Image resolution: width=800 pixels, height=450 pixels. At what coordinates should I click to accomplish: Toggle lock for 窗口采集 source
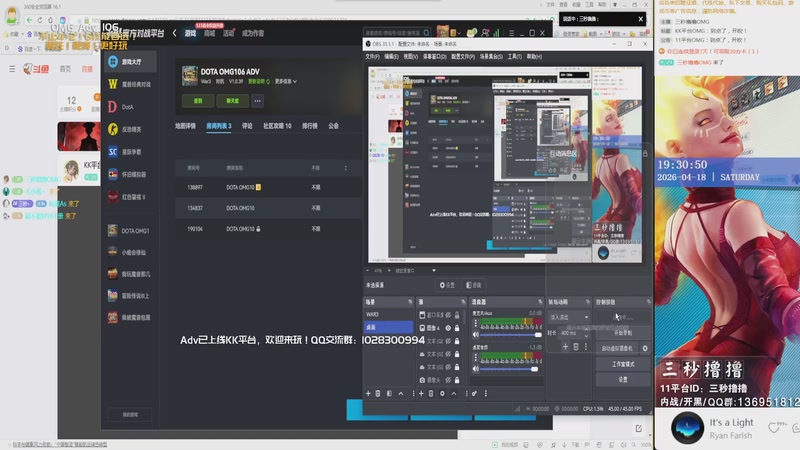[457, 315]
